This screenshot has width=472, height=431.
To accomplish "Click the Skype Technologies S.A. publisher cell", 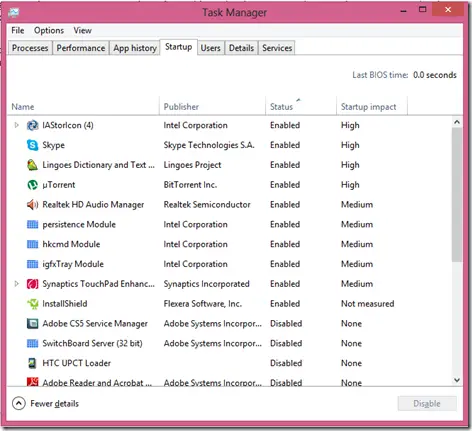I will click(x=209, y=145).
